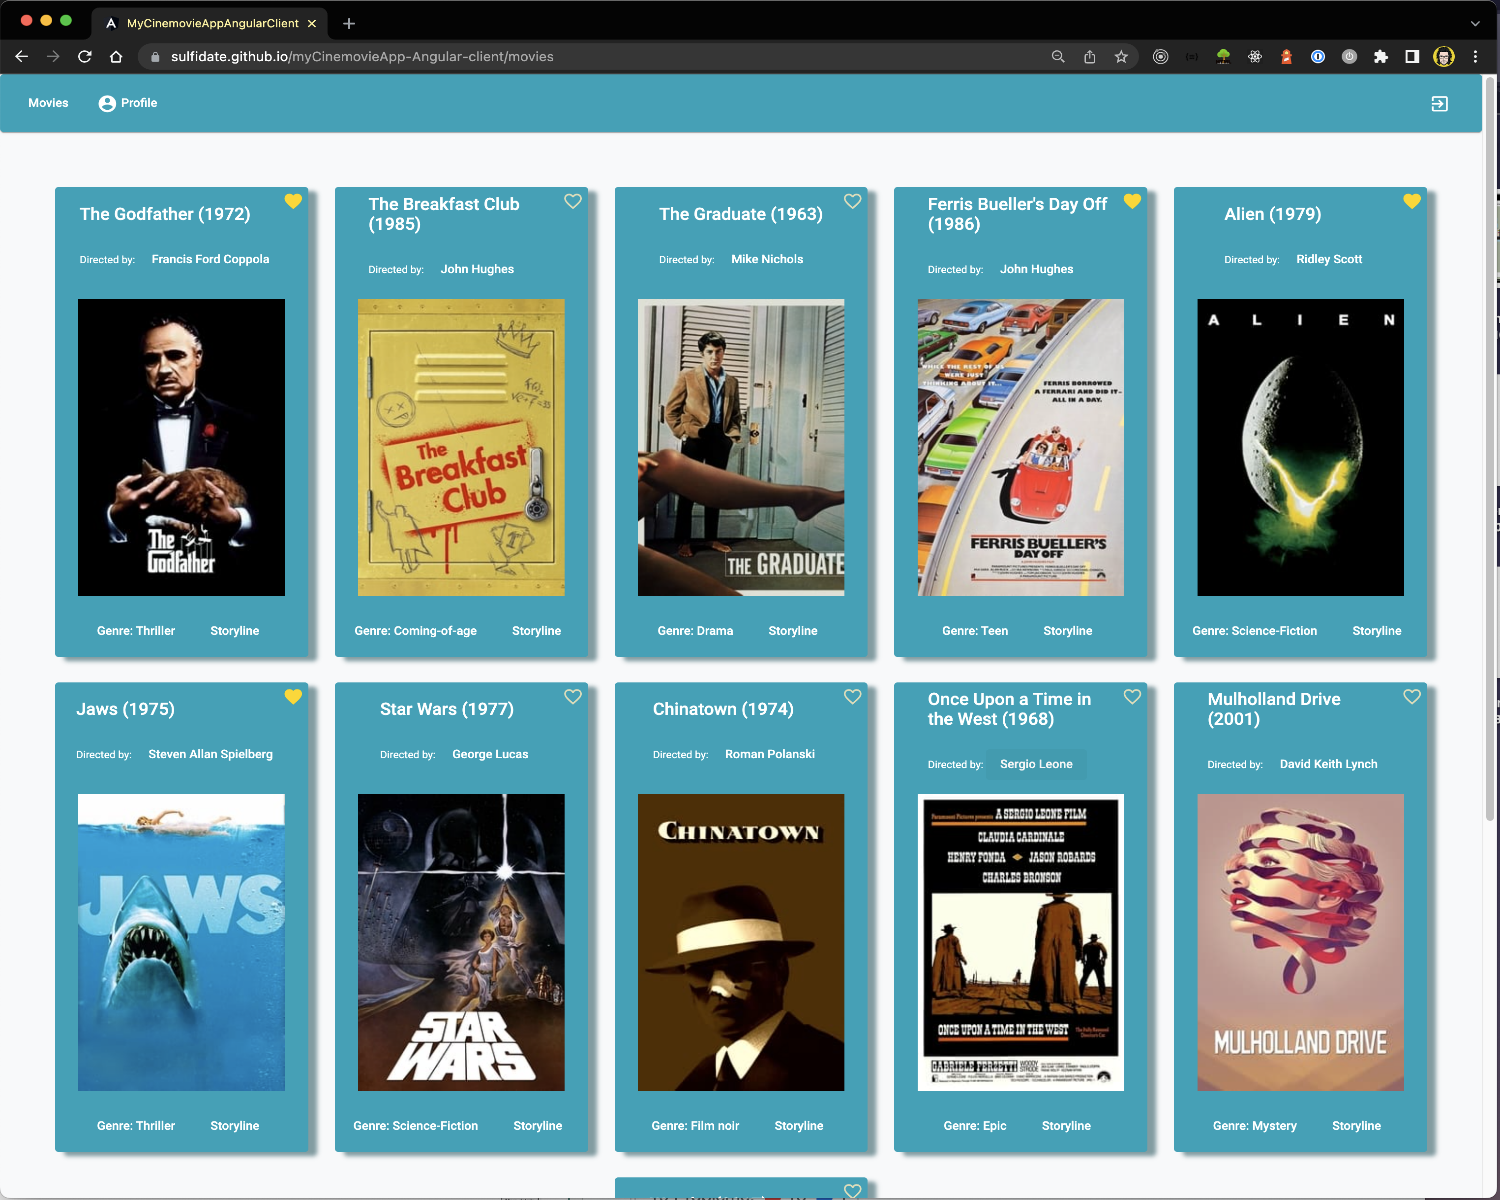This screenshot has width=1500, height=1200.
Task: Open Genre: Film noir on Chinatown card
Action: tap(695, 1126)
